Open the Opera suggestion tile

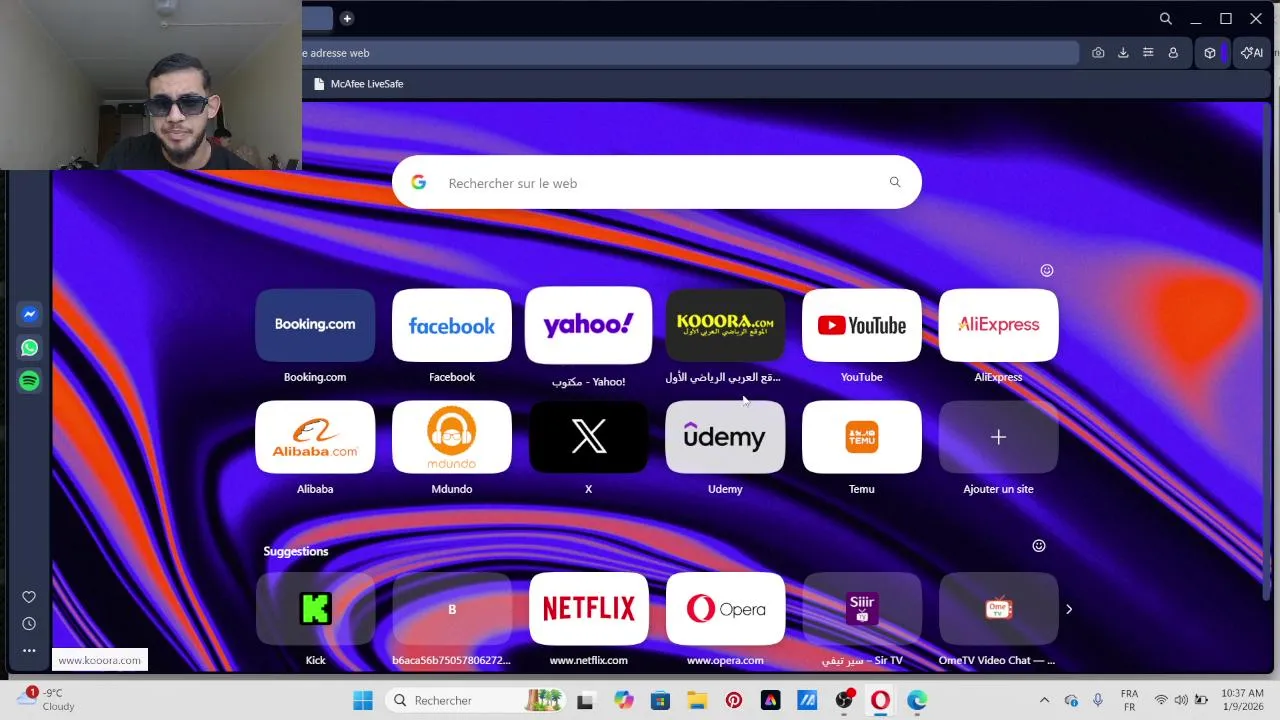pyautogui.click(x=725, y=609)
